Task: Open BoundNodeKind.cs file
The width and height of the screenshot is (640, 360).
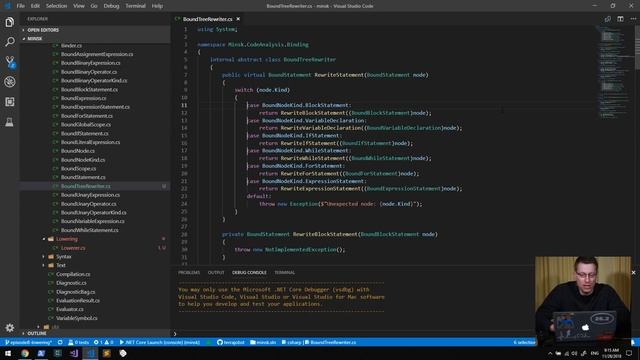Action: click(x=83, y=160)
